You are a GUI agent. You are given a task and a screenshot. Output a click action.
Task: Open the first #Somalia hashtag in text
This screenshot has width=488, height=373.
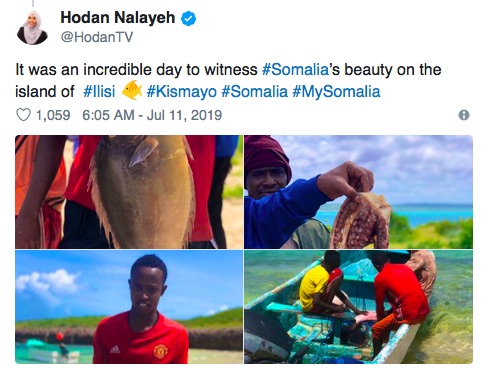[295, 70]
